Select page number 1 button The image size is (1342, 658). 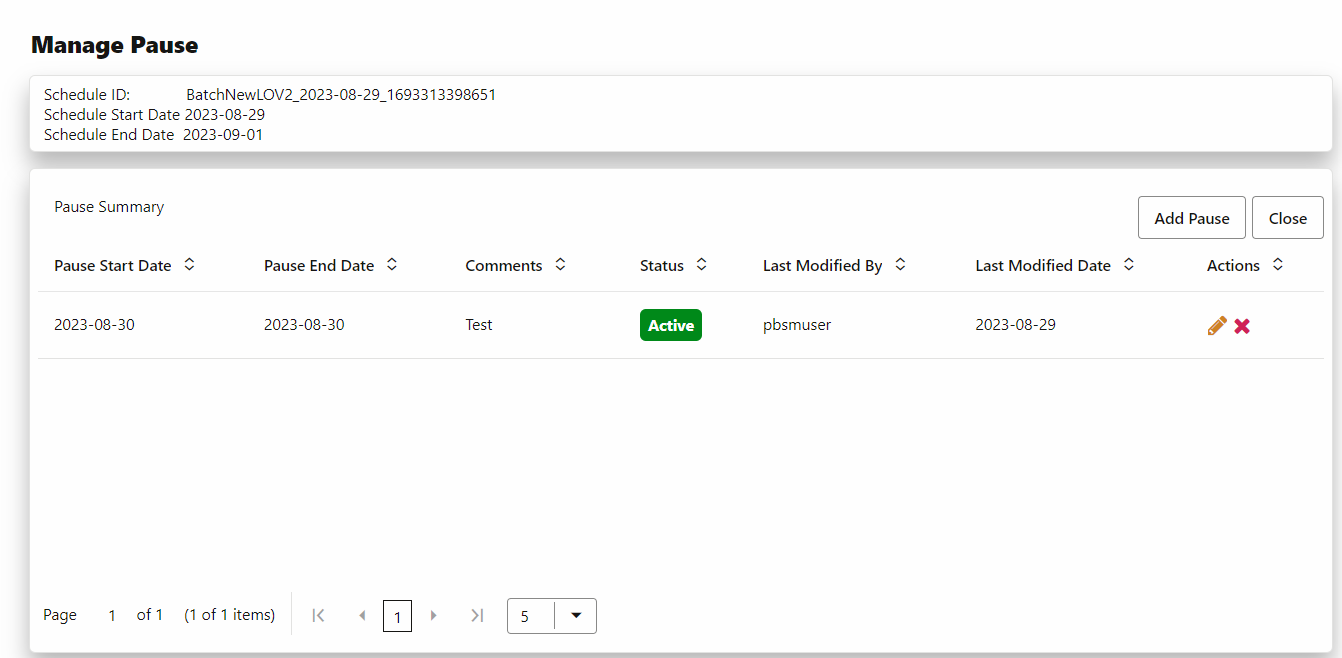[397, 616]
